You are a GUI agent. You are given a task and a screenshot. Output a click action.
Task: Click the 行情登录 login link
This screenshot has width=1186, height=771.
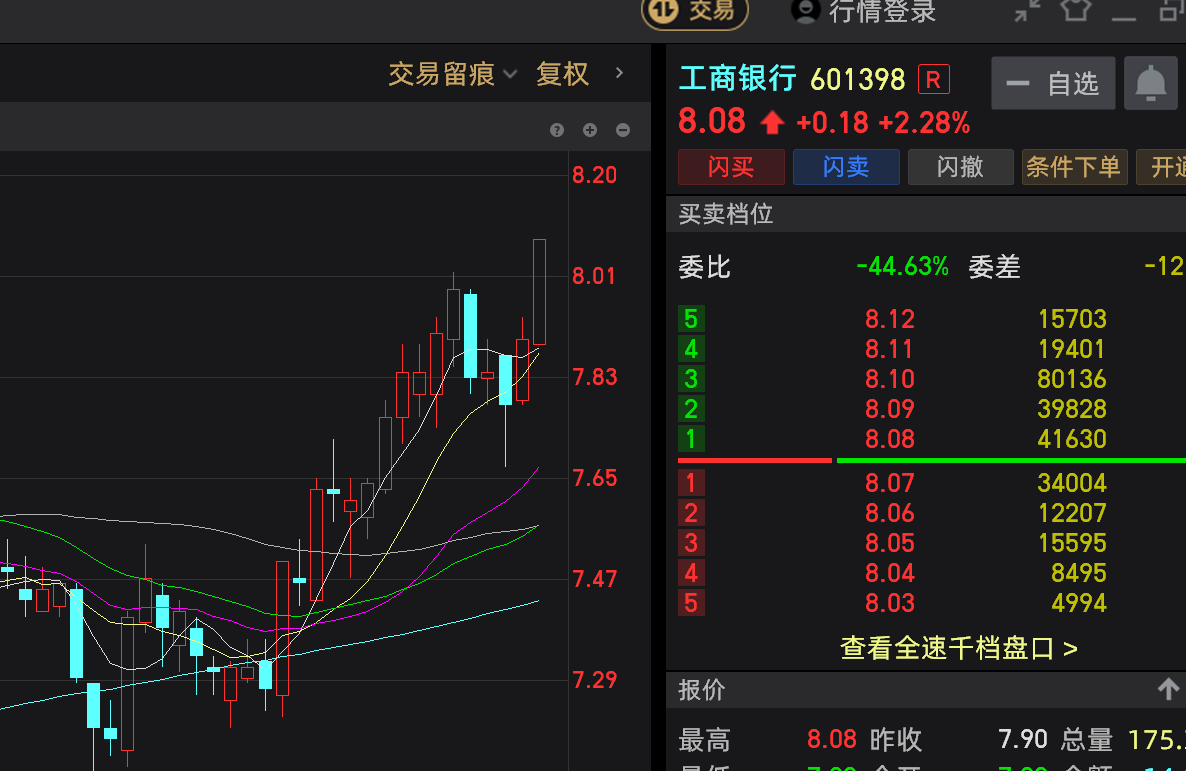[x=882, y=11]
